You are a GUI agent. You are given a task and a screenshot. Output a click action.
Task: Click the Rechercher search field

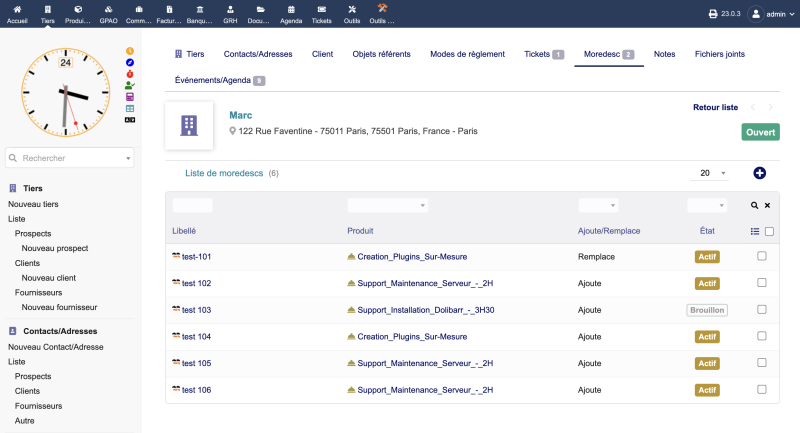(70, 158)
